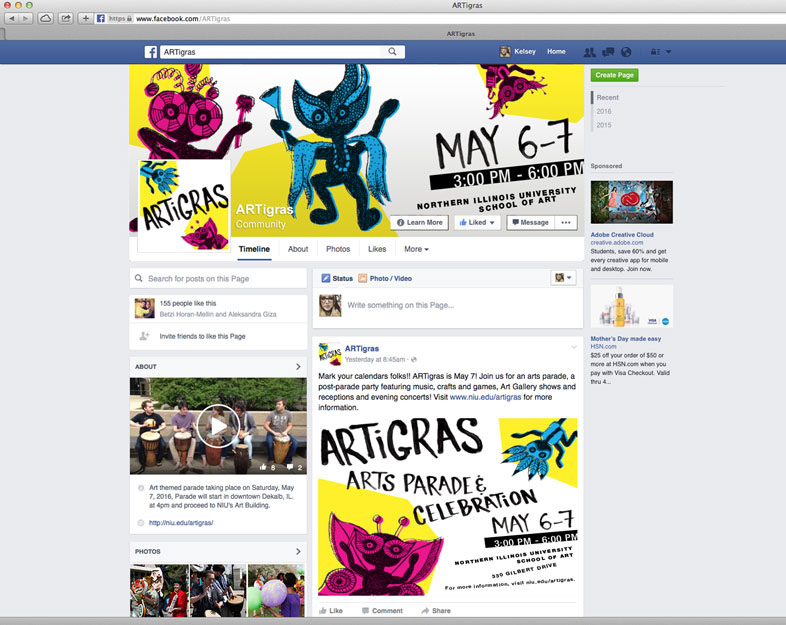Screen dimensions: 786x625
Task: Click the ARTigras post author name
Action: 361,348
